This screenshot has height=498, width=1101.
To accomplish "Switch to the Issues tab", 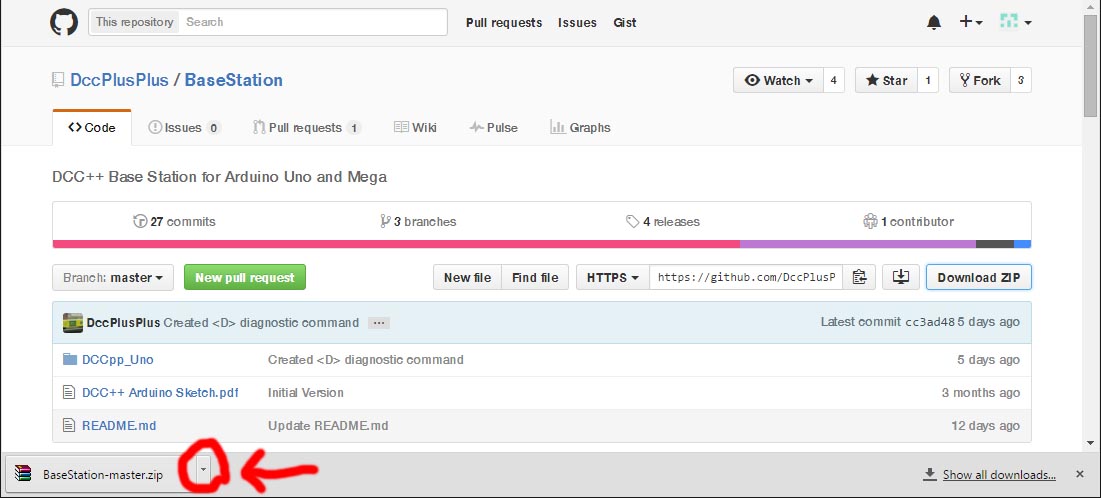I will coord(185,128).
